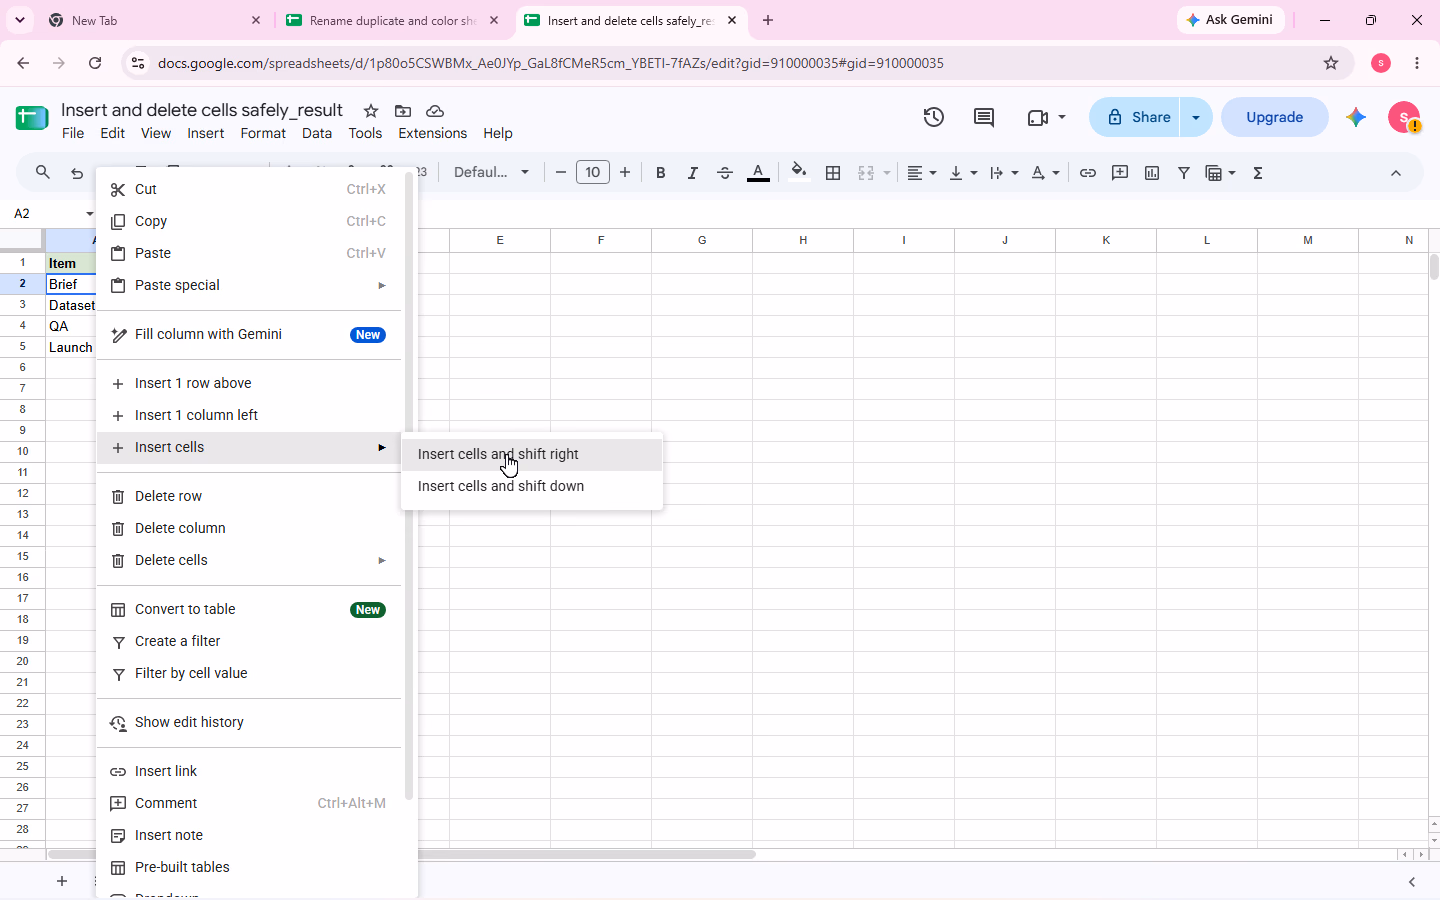Click the move to folder icon
1440x900 pixels.
click(x=403, y=111)
